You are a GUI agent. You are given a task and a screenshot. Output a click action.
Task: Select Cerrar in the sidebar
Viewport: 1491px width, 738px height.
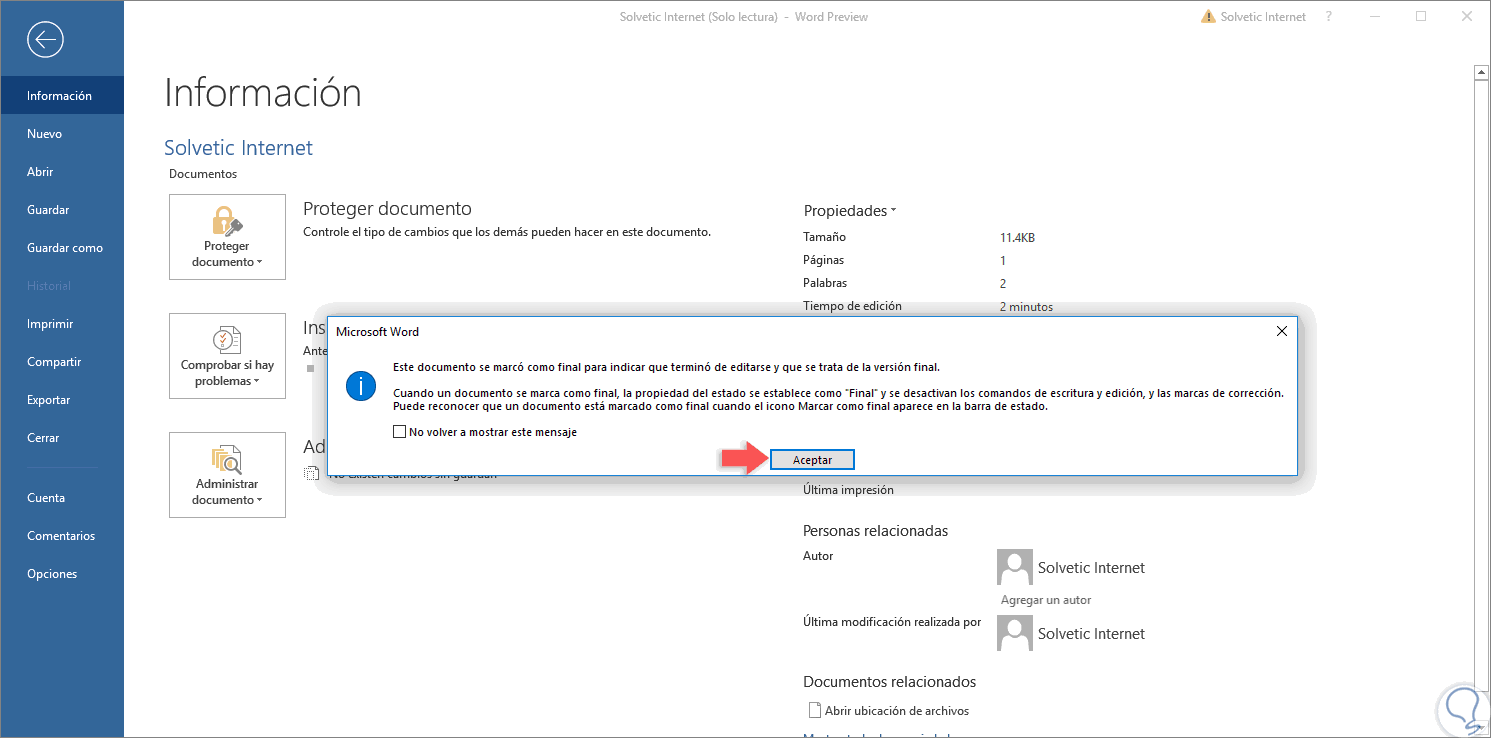[62, 438]
